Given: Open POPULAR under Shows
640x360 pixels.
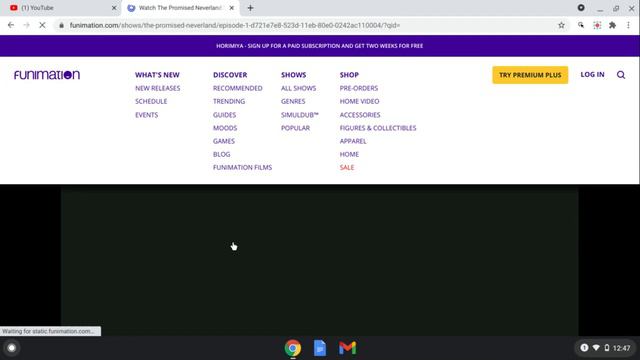Looking at the screenshot, I should tap(296, 128).
